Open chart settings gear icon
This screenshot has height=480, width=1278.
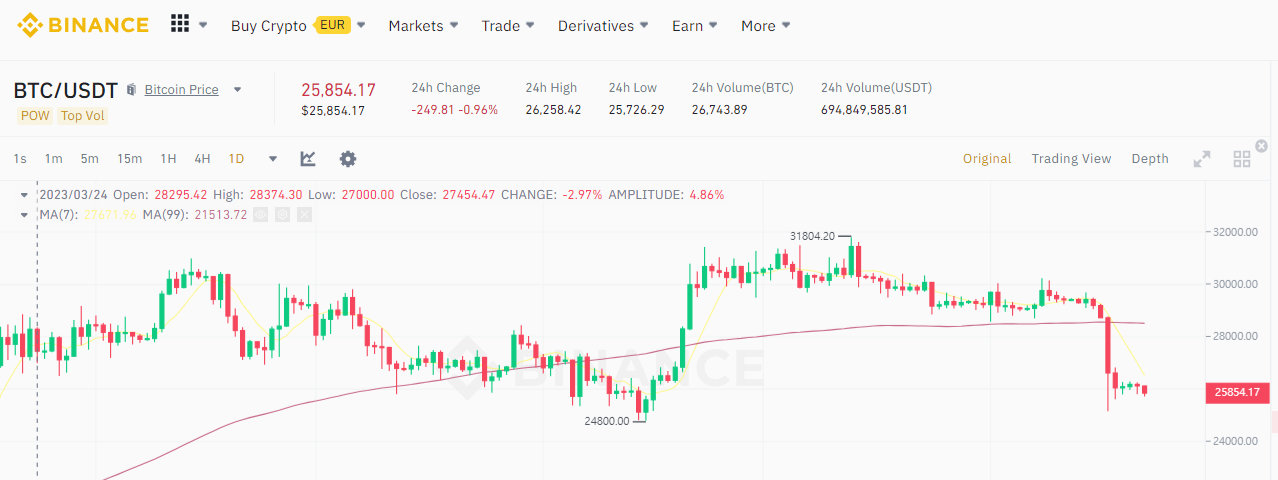pyautogui.click(x=348, y=158)
